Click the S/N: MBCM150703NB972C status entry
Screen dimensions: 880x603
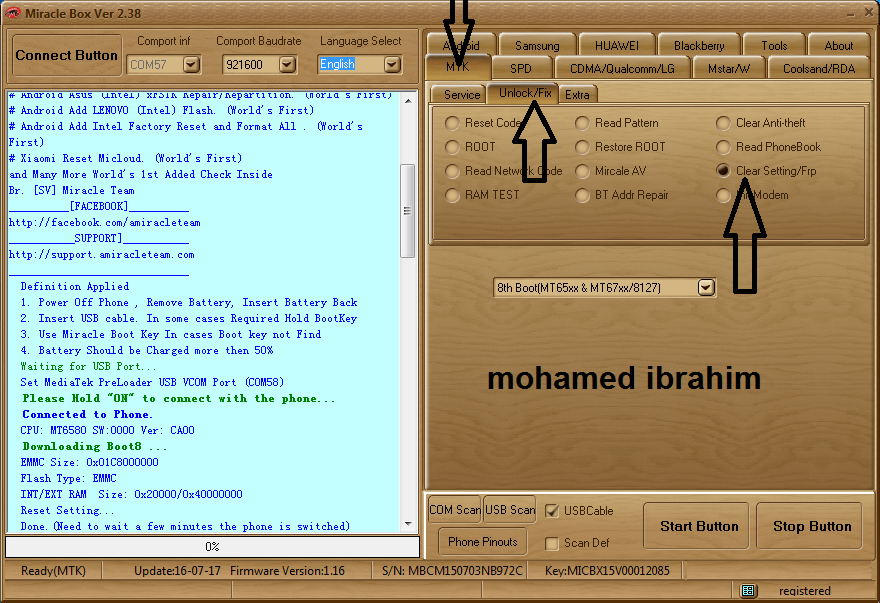pyautogui.click(x=452, y=571)
